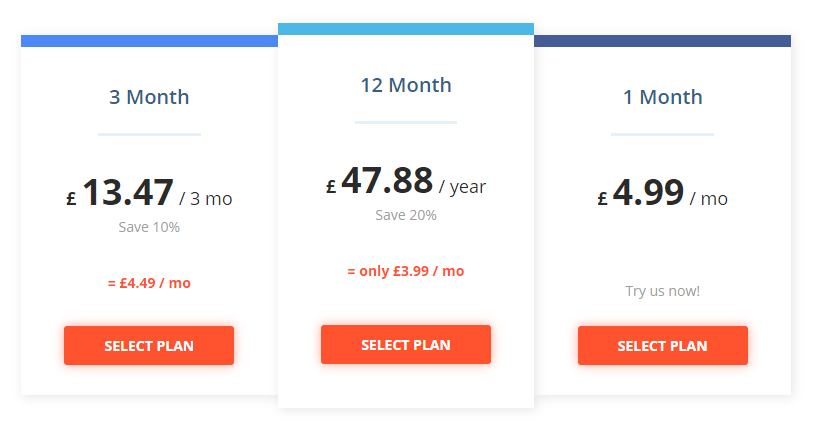813x430 pixels.
Task: Click Select Plan under 3 Month
Action: (149, 345)
